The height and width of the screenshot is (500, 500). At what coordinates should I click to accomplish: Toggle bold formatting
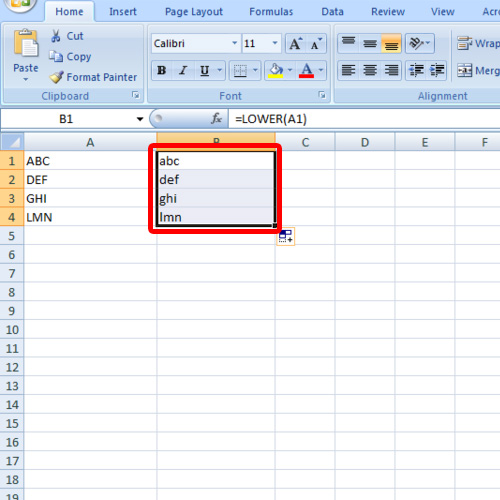pos(162,70)
